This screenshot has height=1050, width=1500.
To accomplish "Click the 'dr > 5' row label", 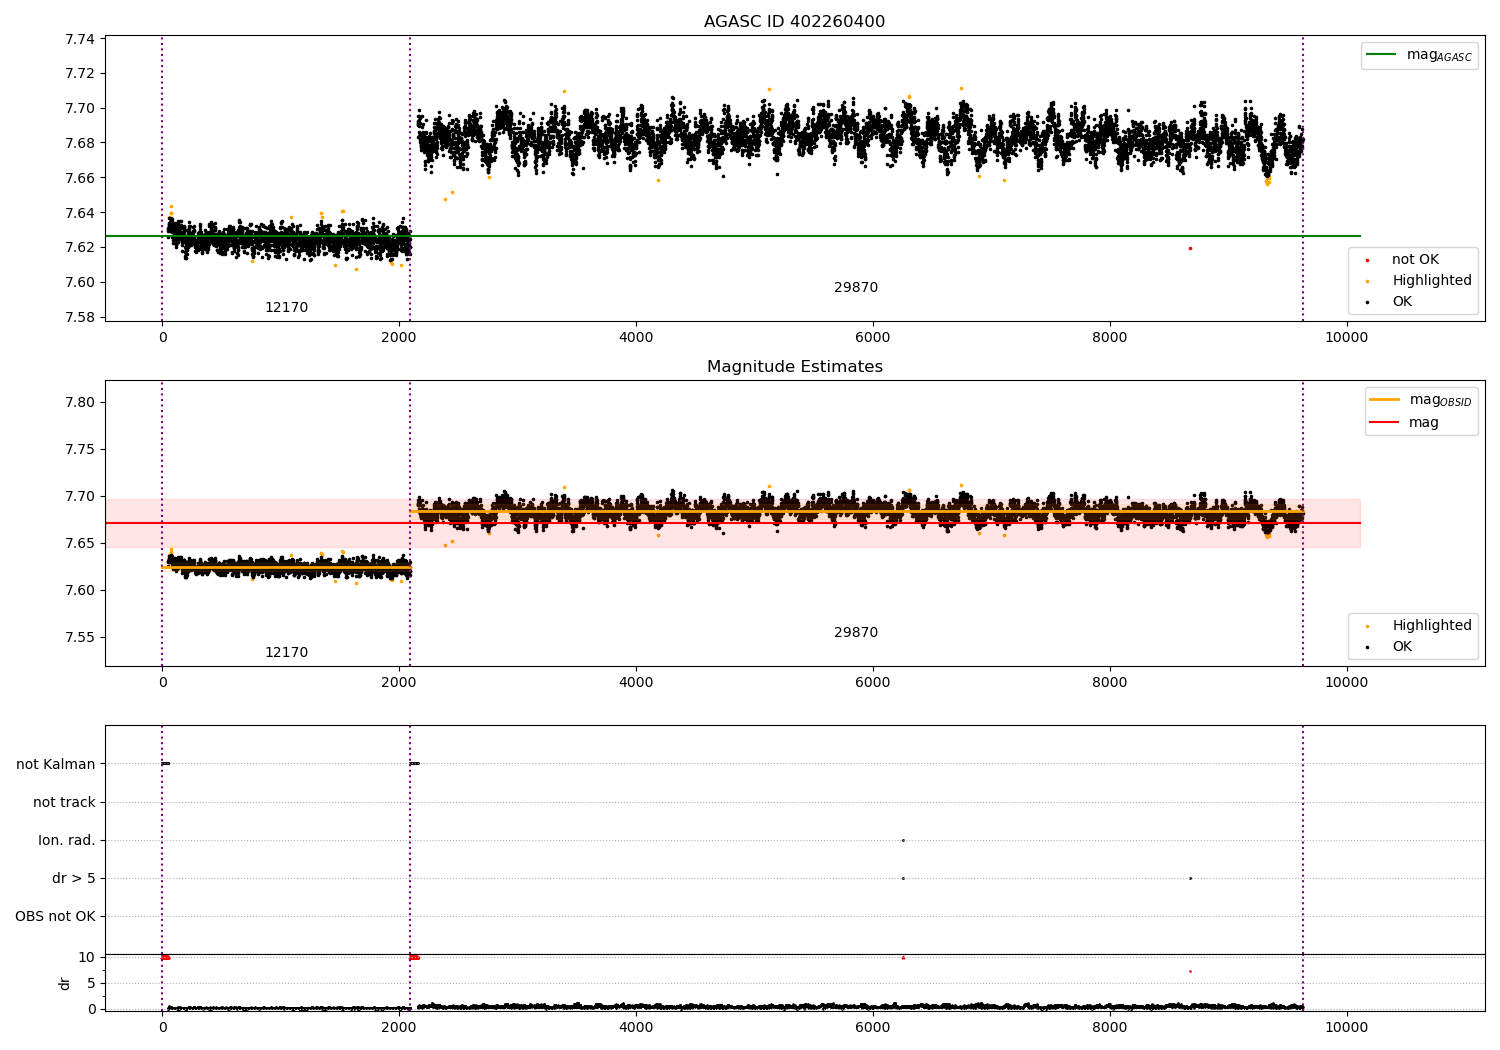I will [74, 879].
